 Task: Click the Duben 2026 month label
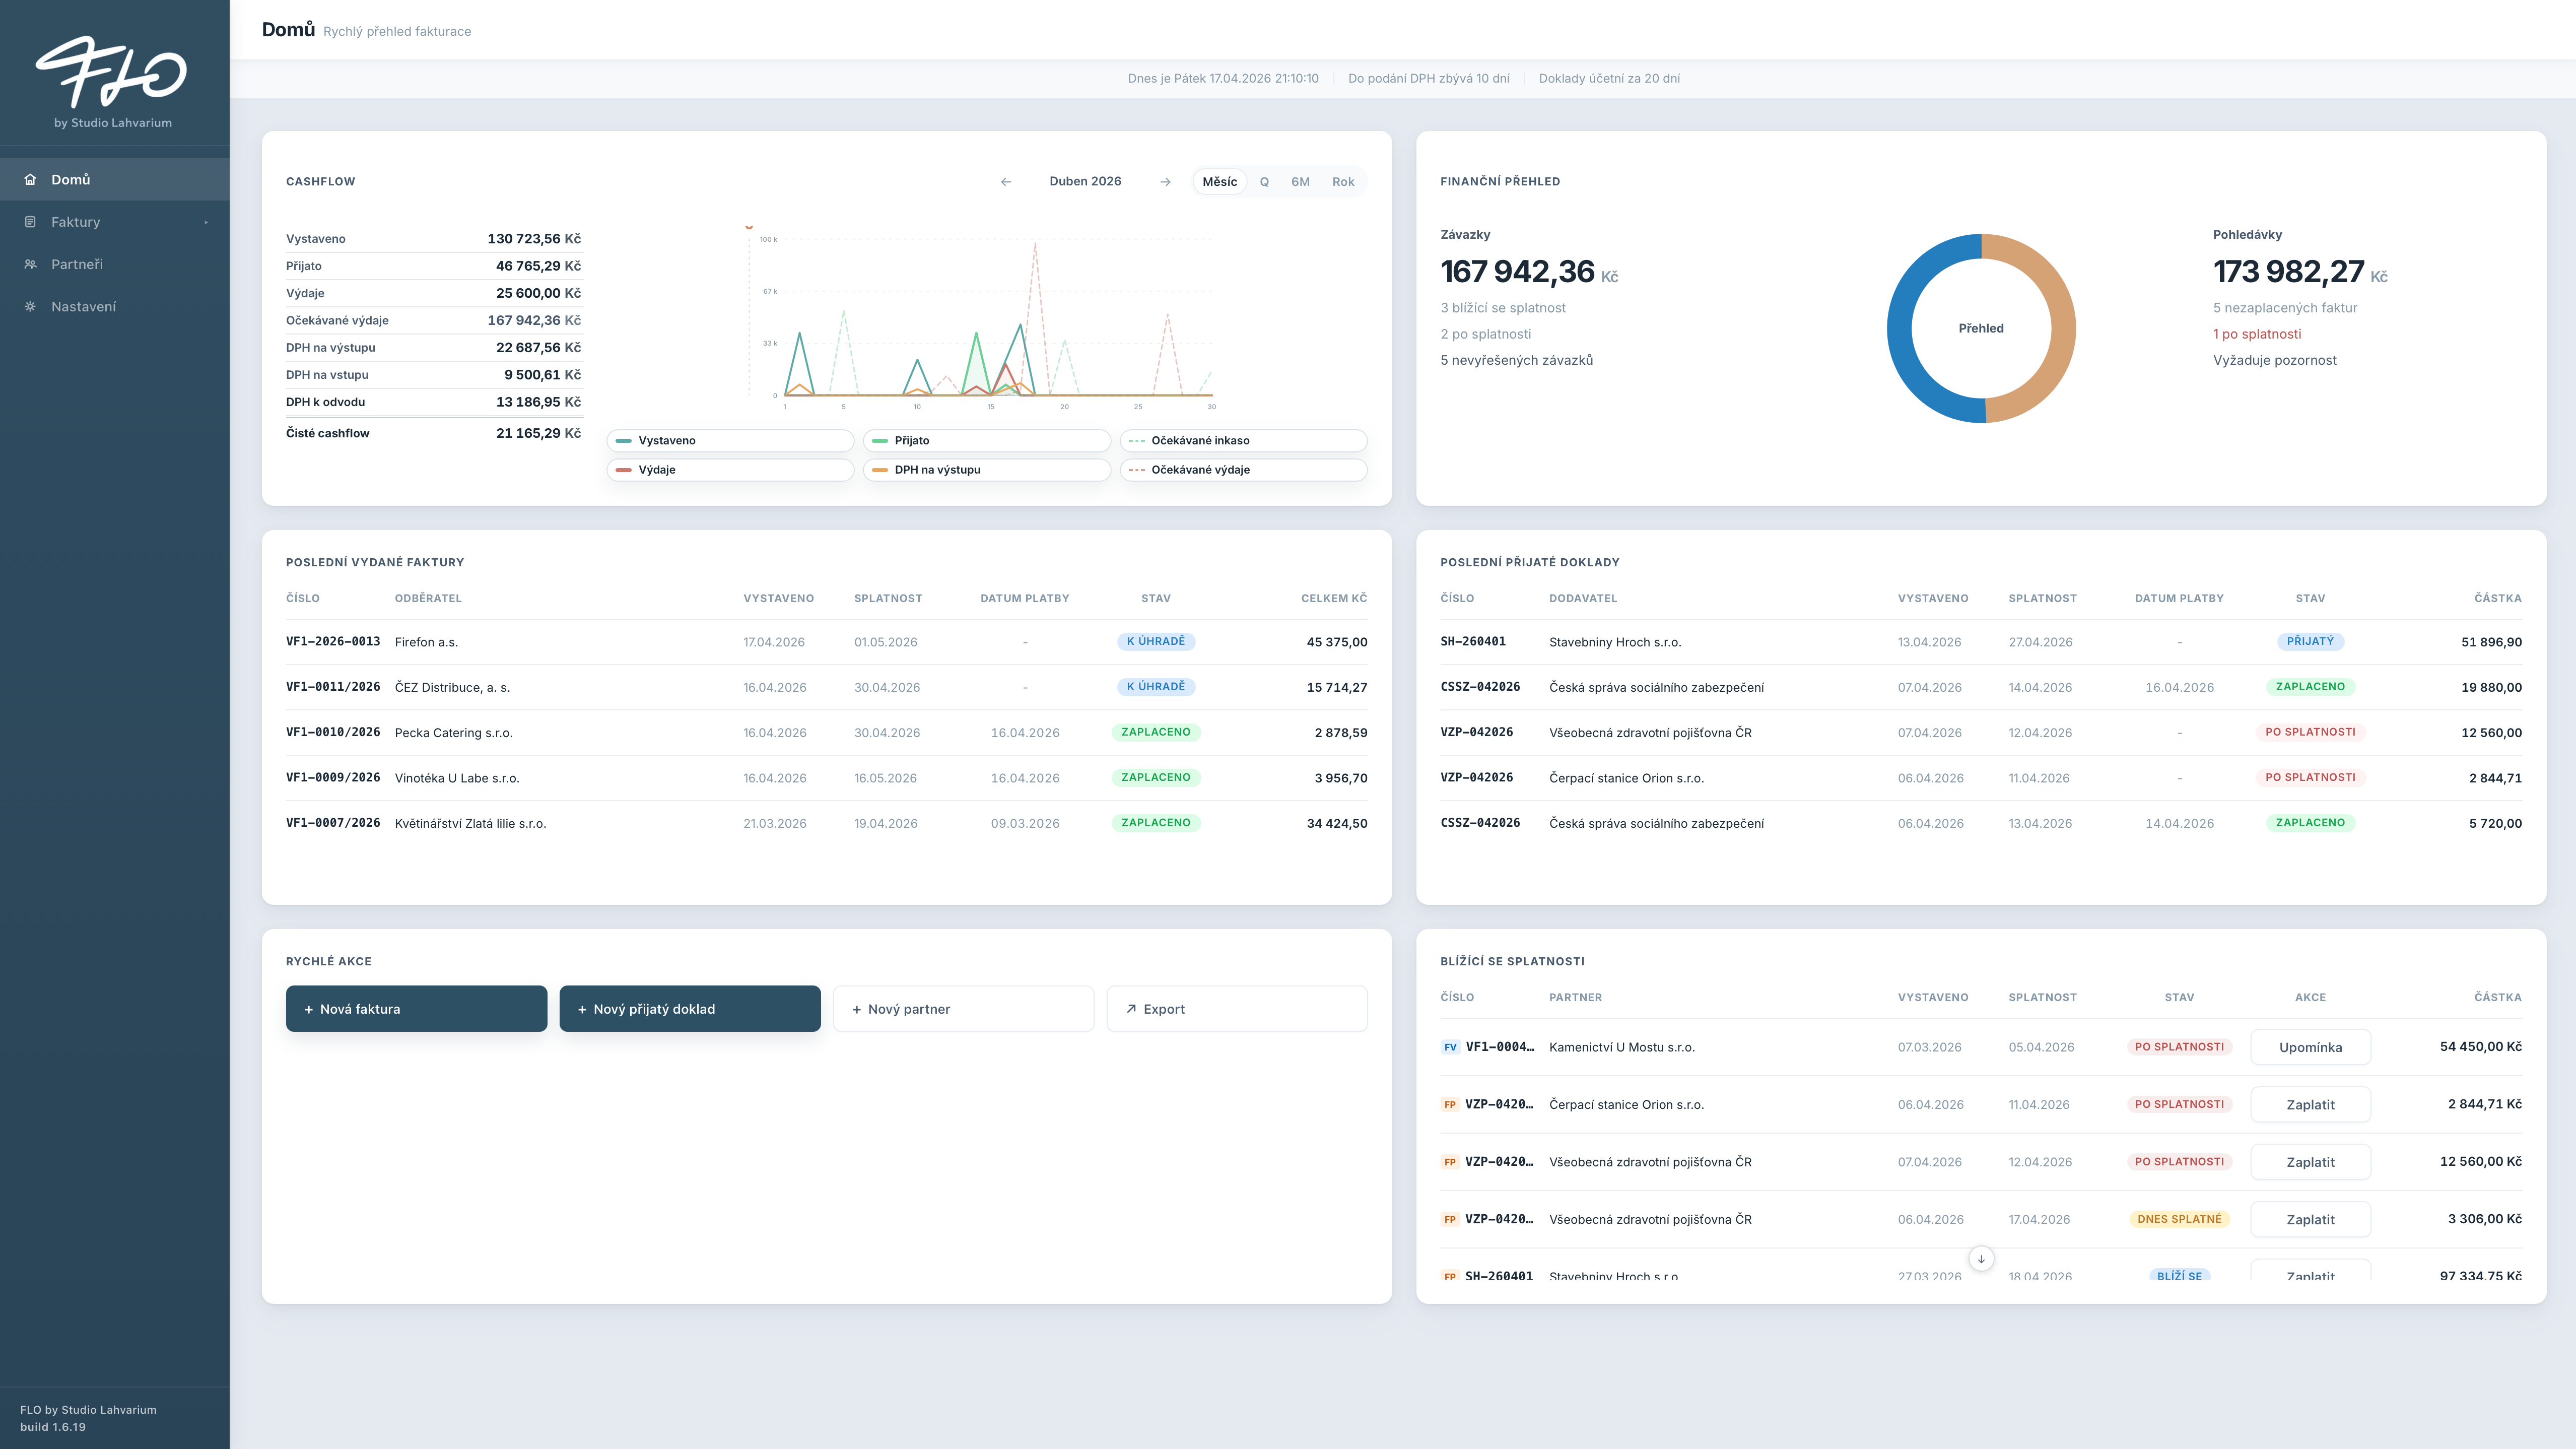1085,182
